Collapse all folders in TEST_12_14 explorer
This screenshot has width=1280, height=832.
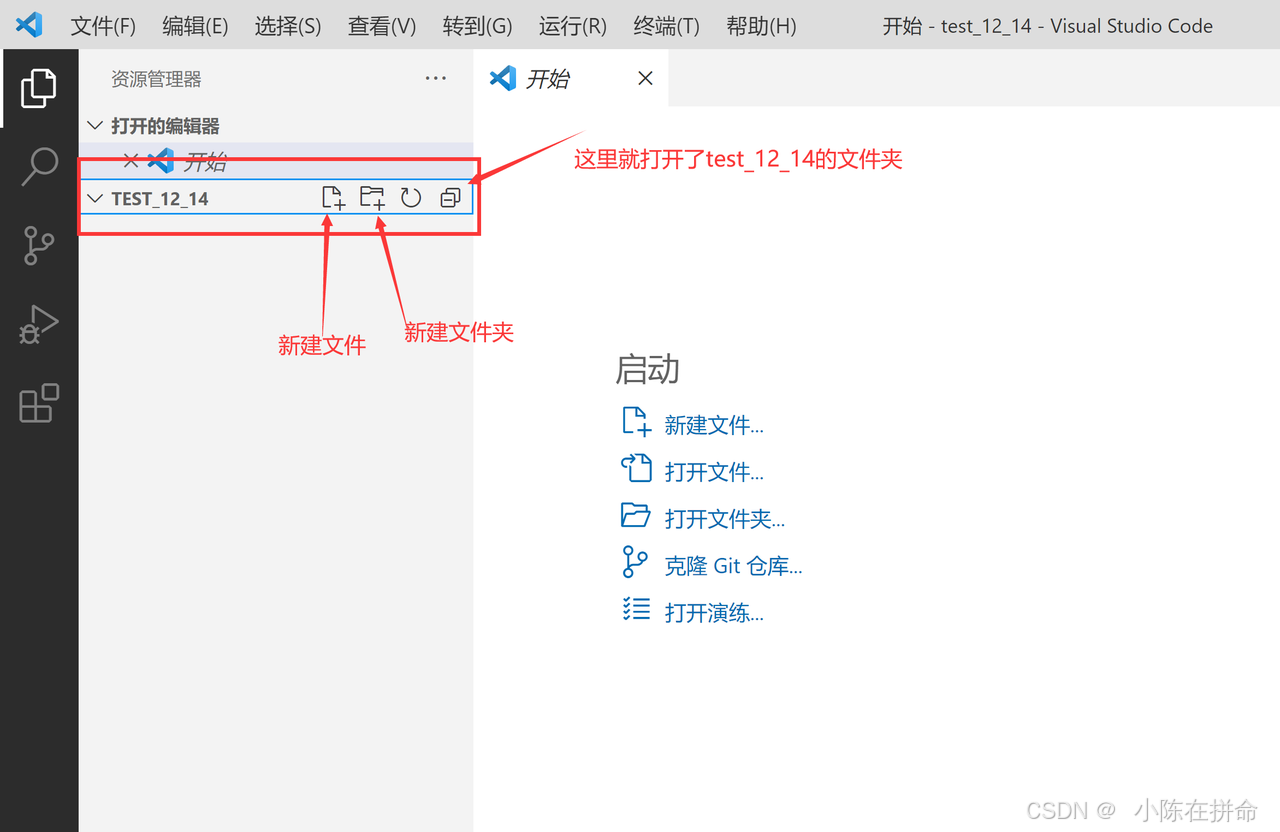(x=450, y=198)
